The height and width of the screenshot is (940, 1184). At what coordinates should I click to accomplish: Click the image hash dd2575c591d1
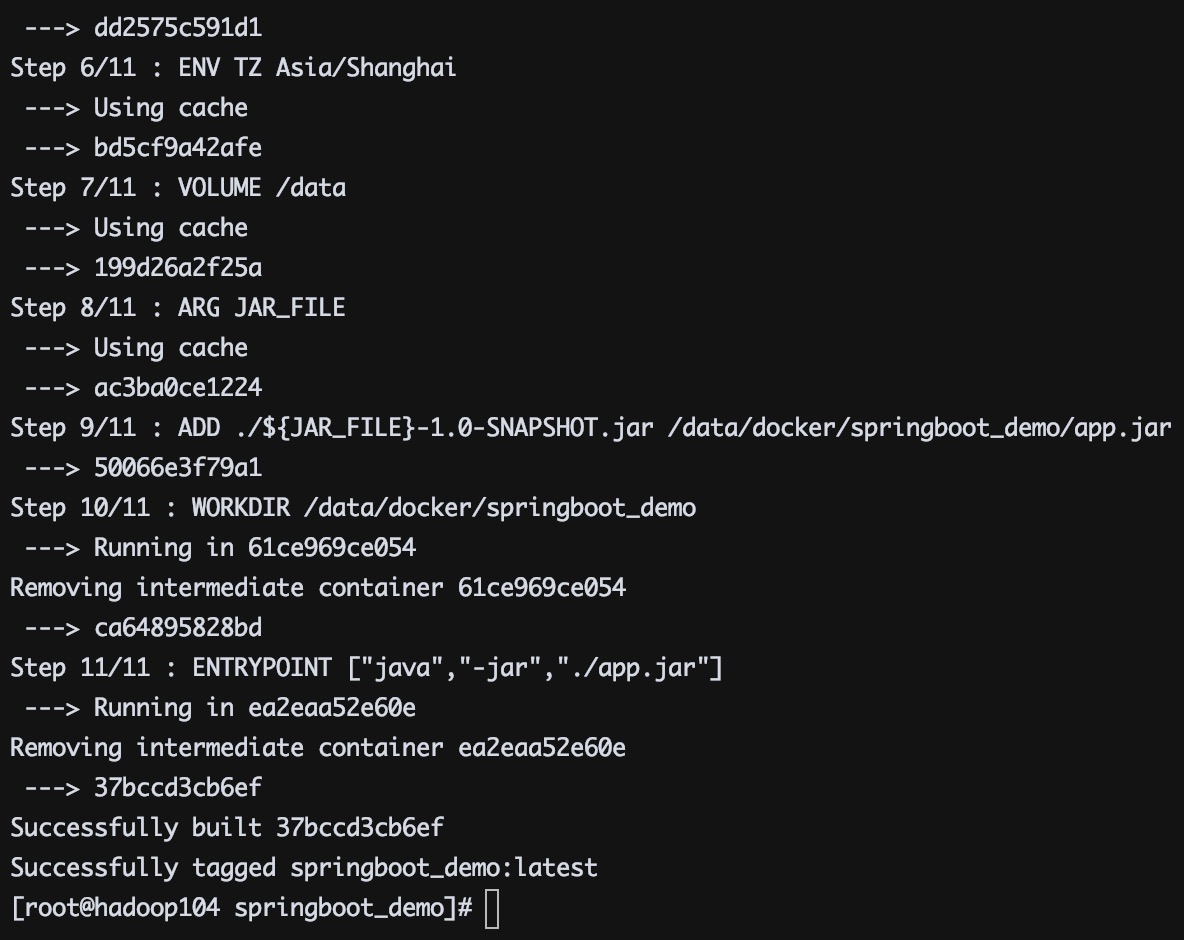point(178,28)
